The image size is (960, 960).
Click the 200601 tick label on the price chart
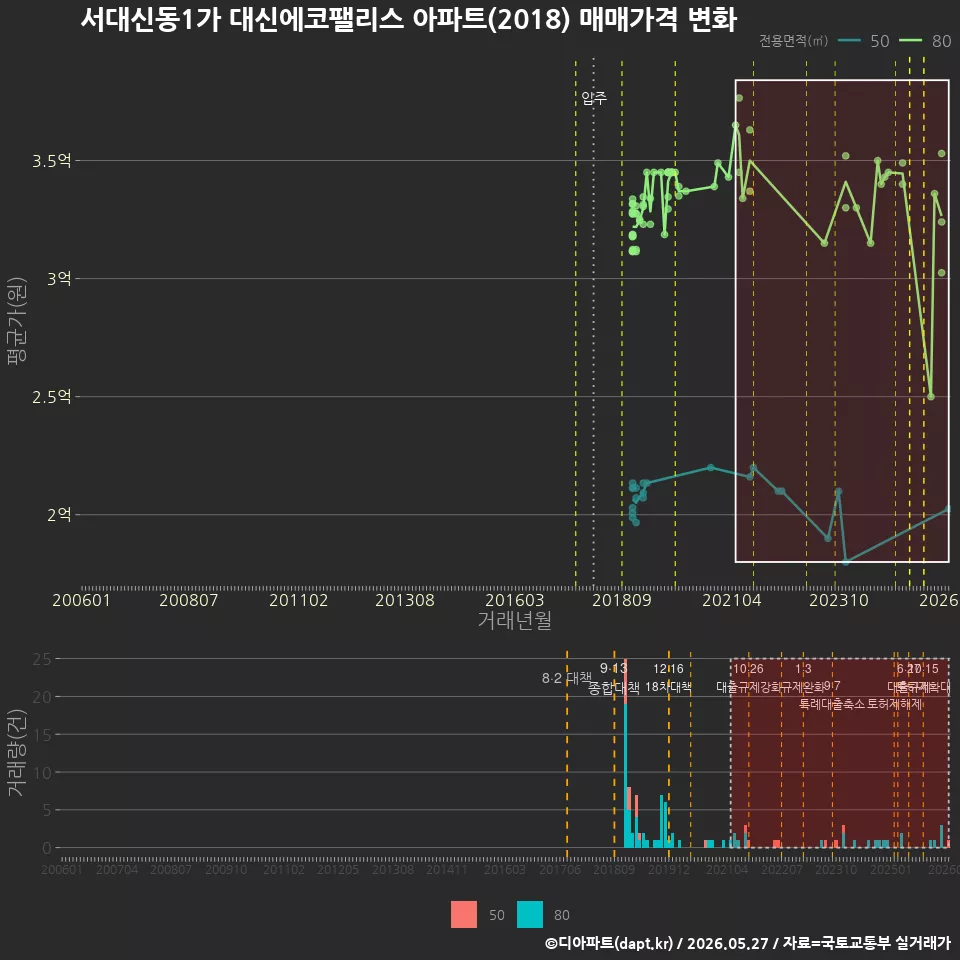click(81, 600)
